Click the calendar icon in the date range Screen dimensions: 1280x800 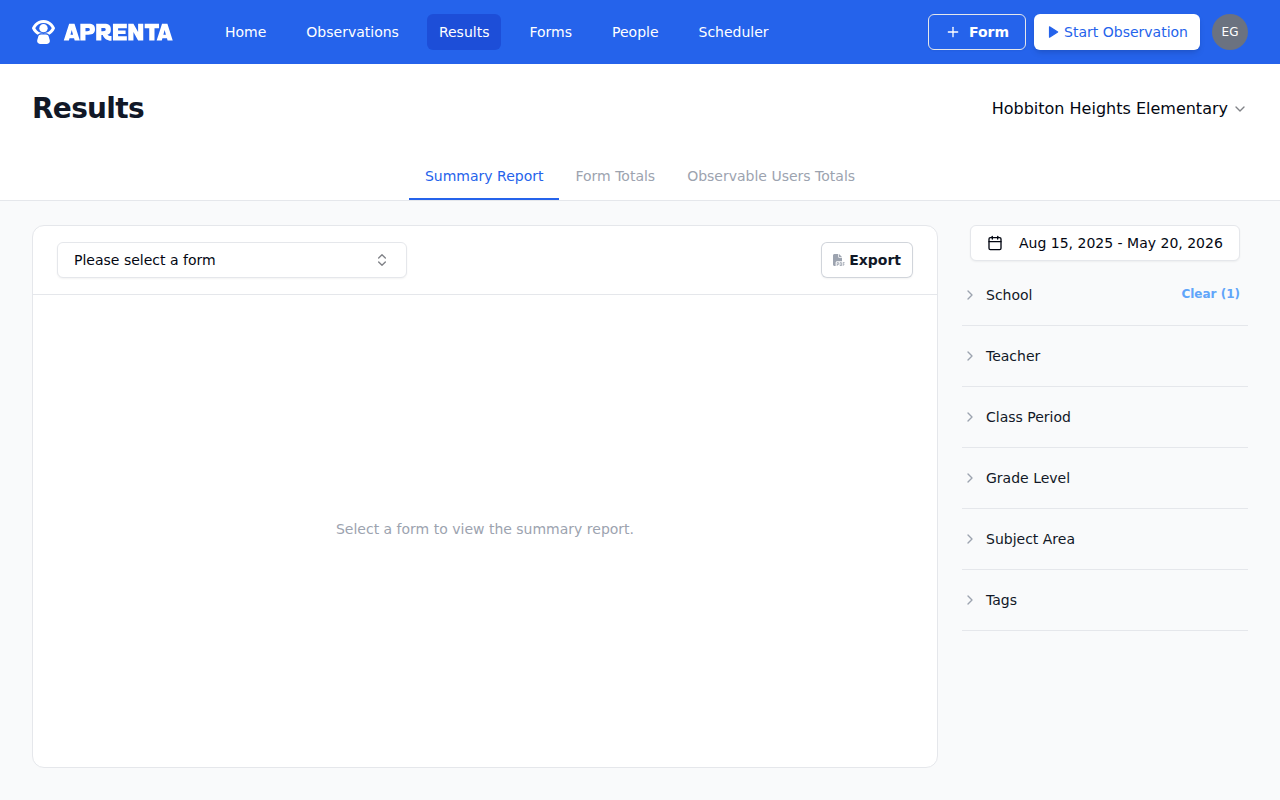click(x=996, y=242)
